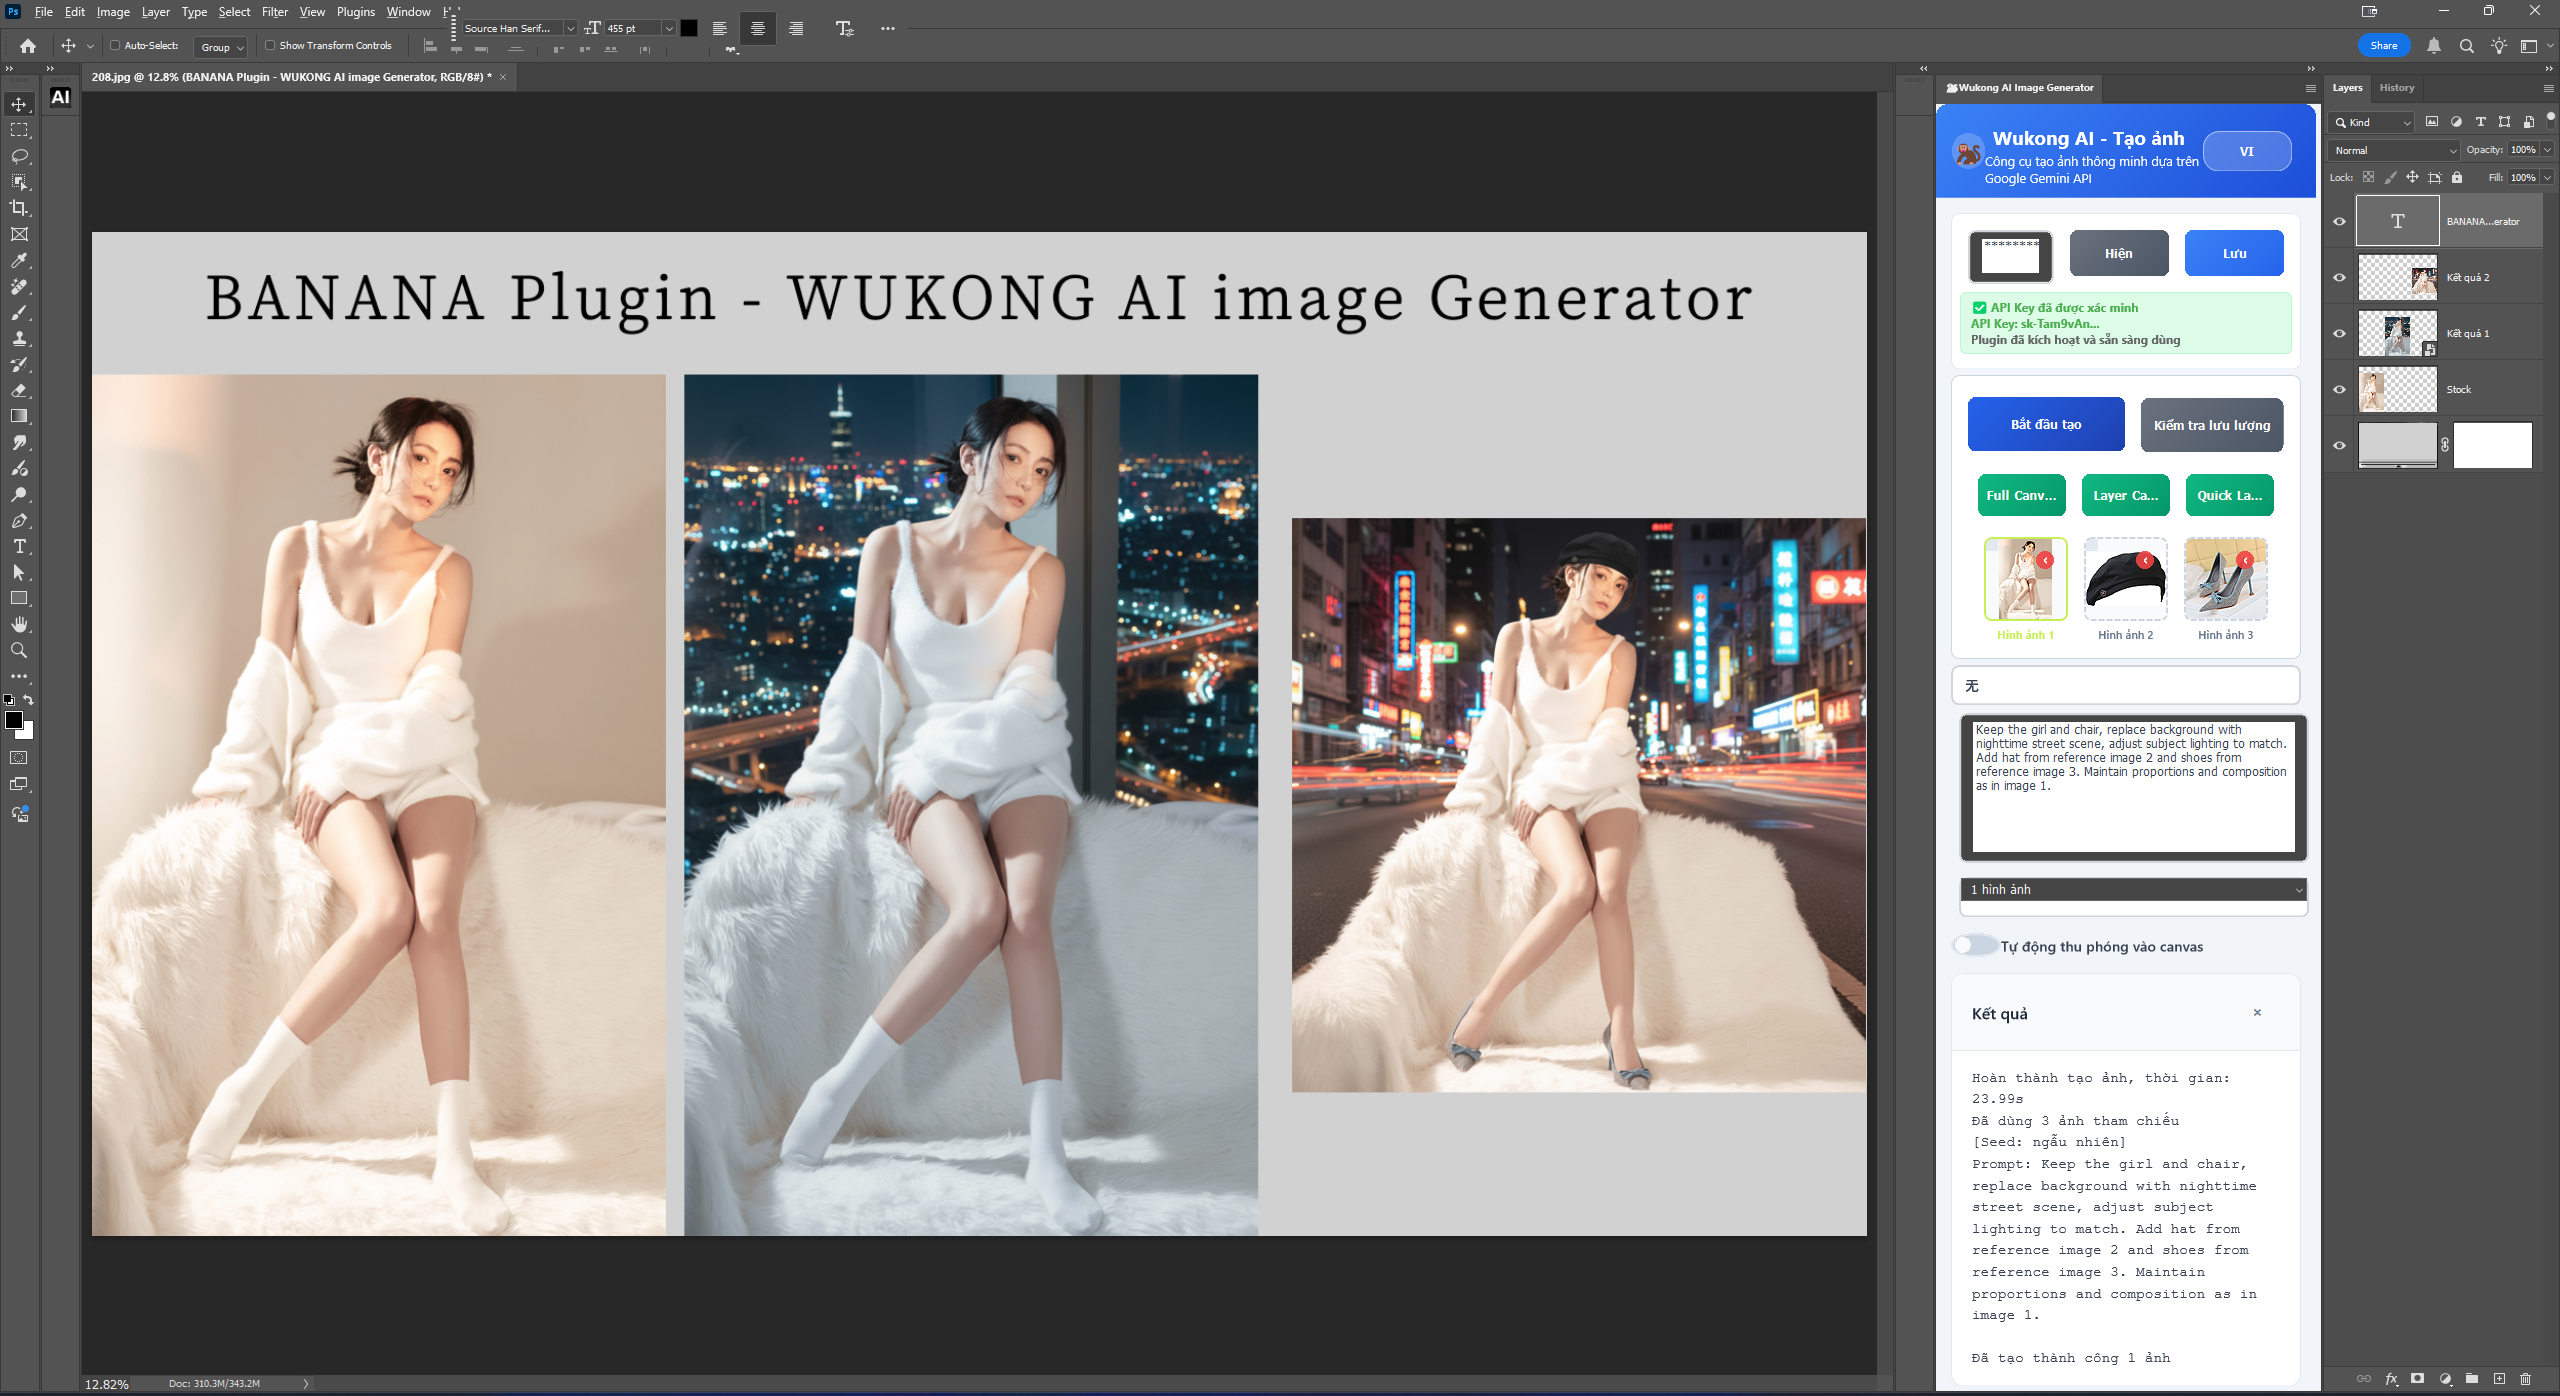Screen dimensions: 2560x1396
Task: Select the Hand tool
Action: (x=19, y=624)
